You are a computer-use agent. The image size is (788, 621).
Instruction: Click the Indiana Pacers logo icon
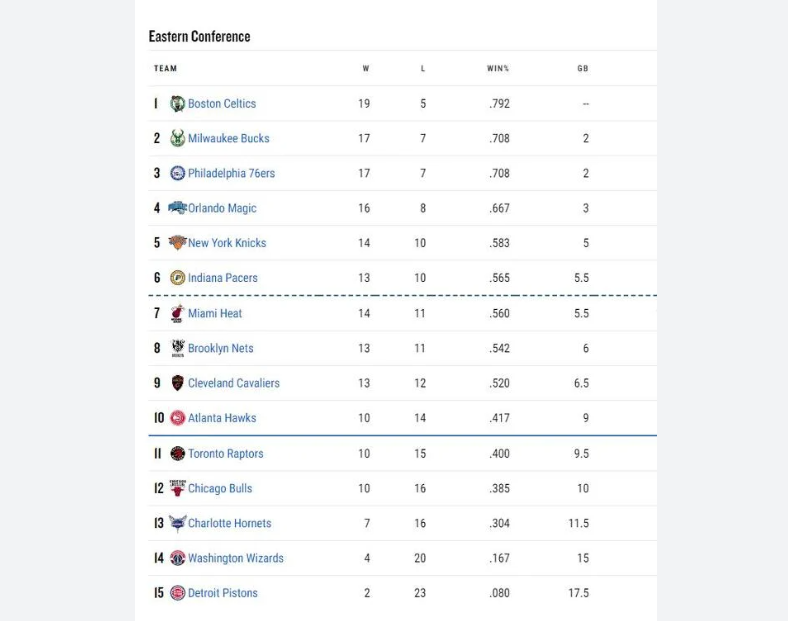(x=178, y=278)
